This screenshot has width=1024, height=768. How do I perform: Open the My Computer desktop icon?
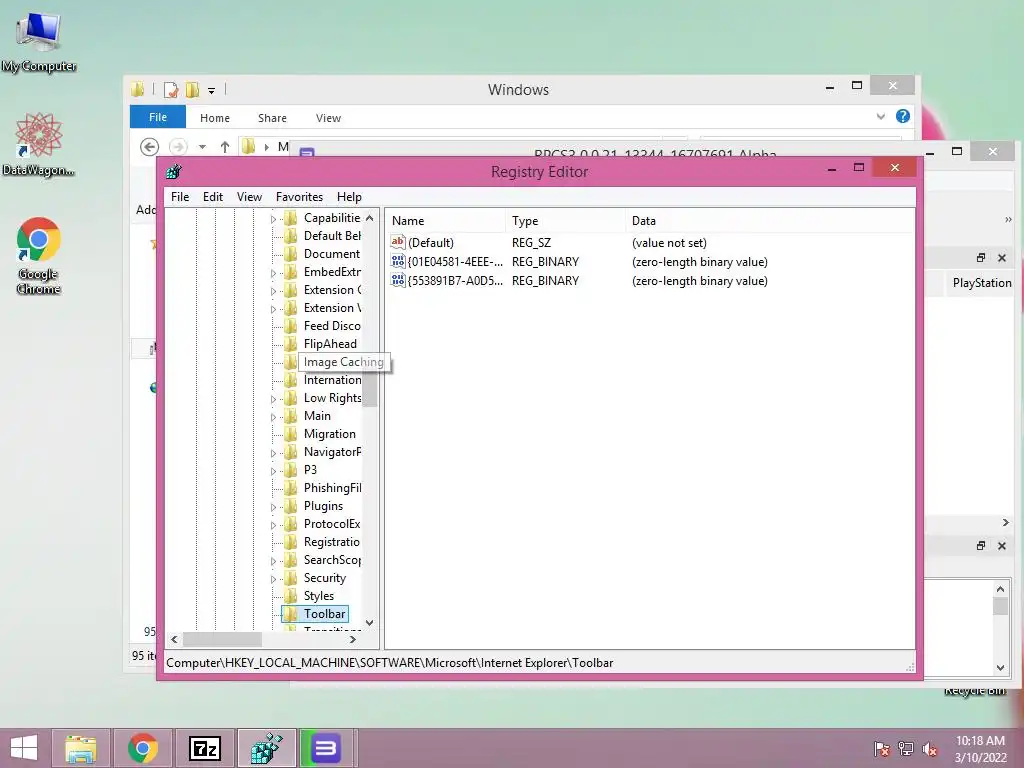(x=39, y=42)
